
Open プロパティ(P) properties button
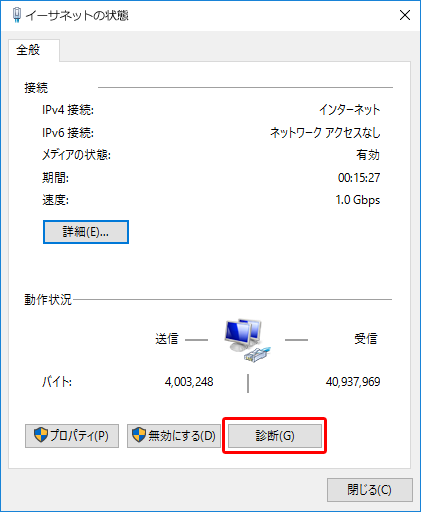[72, 436]
